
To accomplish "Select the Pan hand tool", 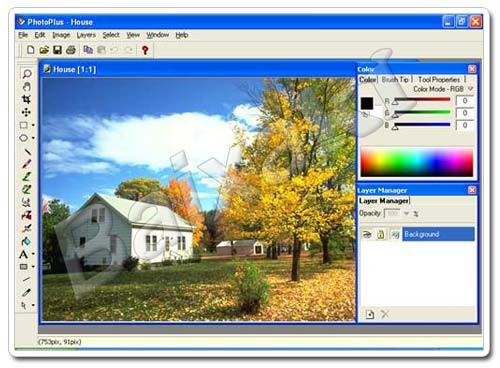I will pyautogui.click(x=26, y=87).
